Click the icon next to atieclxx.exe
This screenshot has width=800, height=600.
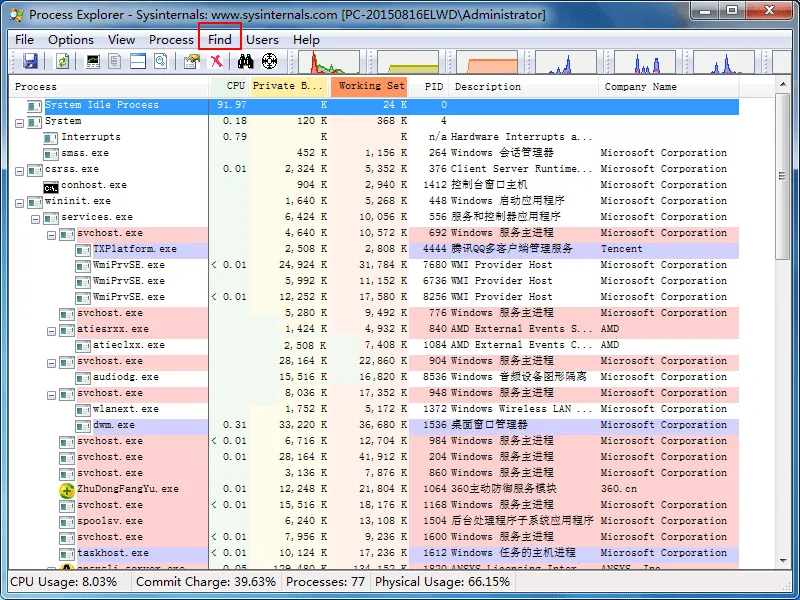(x=83, y=346)
